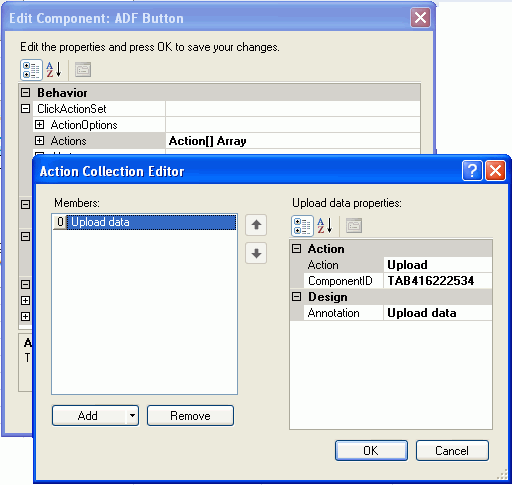Viewport: 512px width, 485px height.
Task: Click the Annotation value Upload data
Action: click(x=438, y=313)
